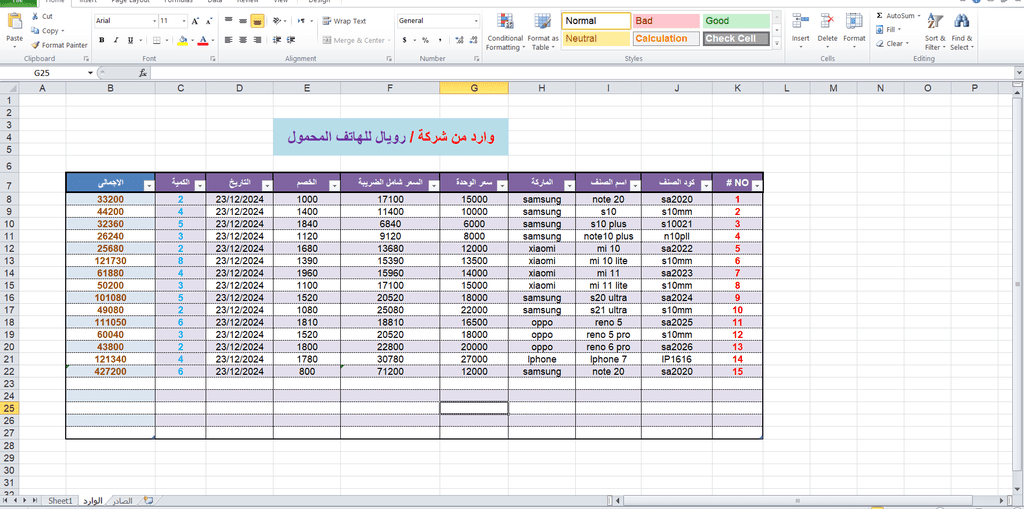
Task: Open the font size dropdown
Action: click(x=183, y=21)
